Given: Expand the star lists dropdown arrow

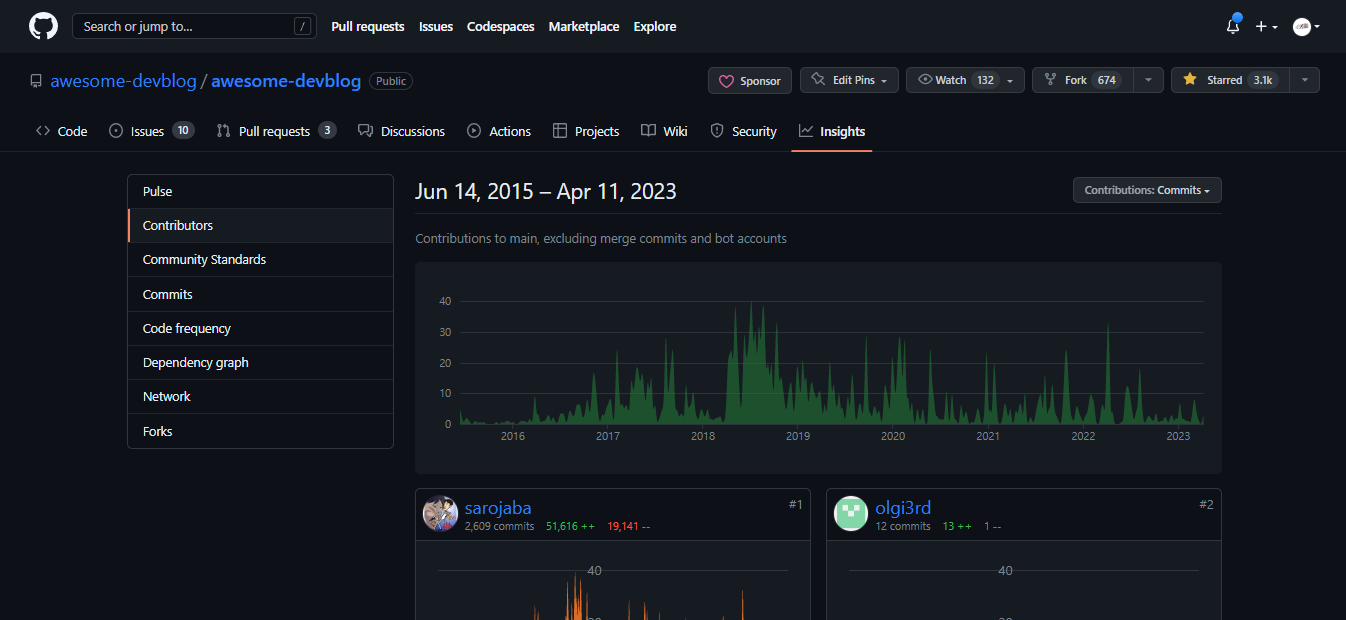Looking at the screenshot, I should [x=1305, y=80].
